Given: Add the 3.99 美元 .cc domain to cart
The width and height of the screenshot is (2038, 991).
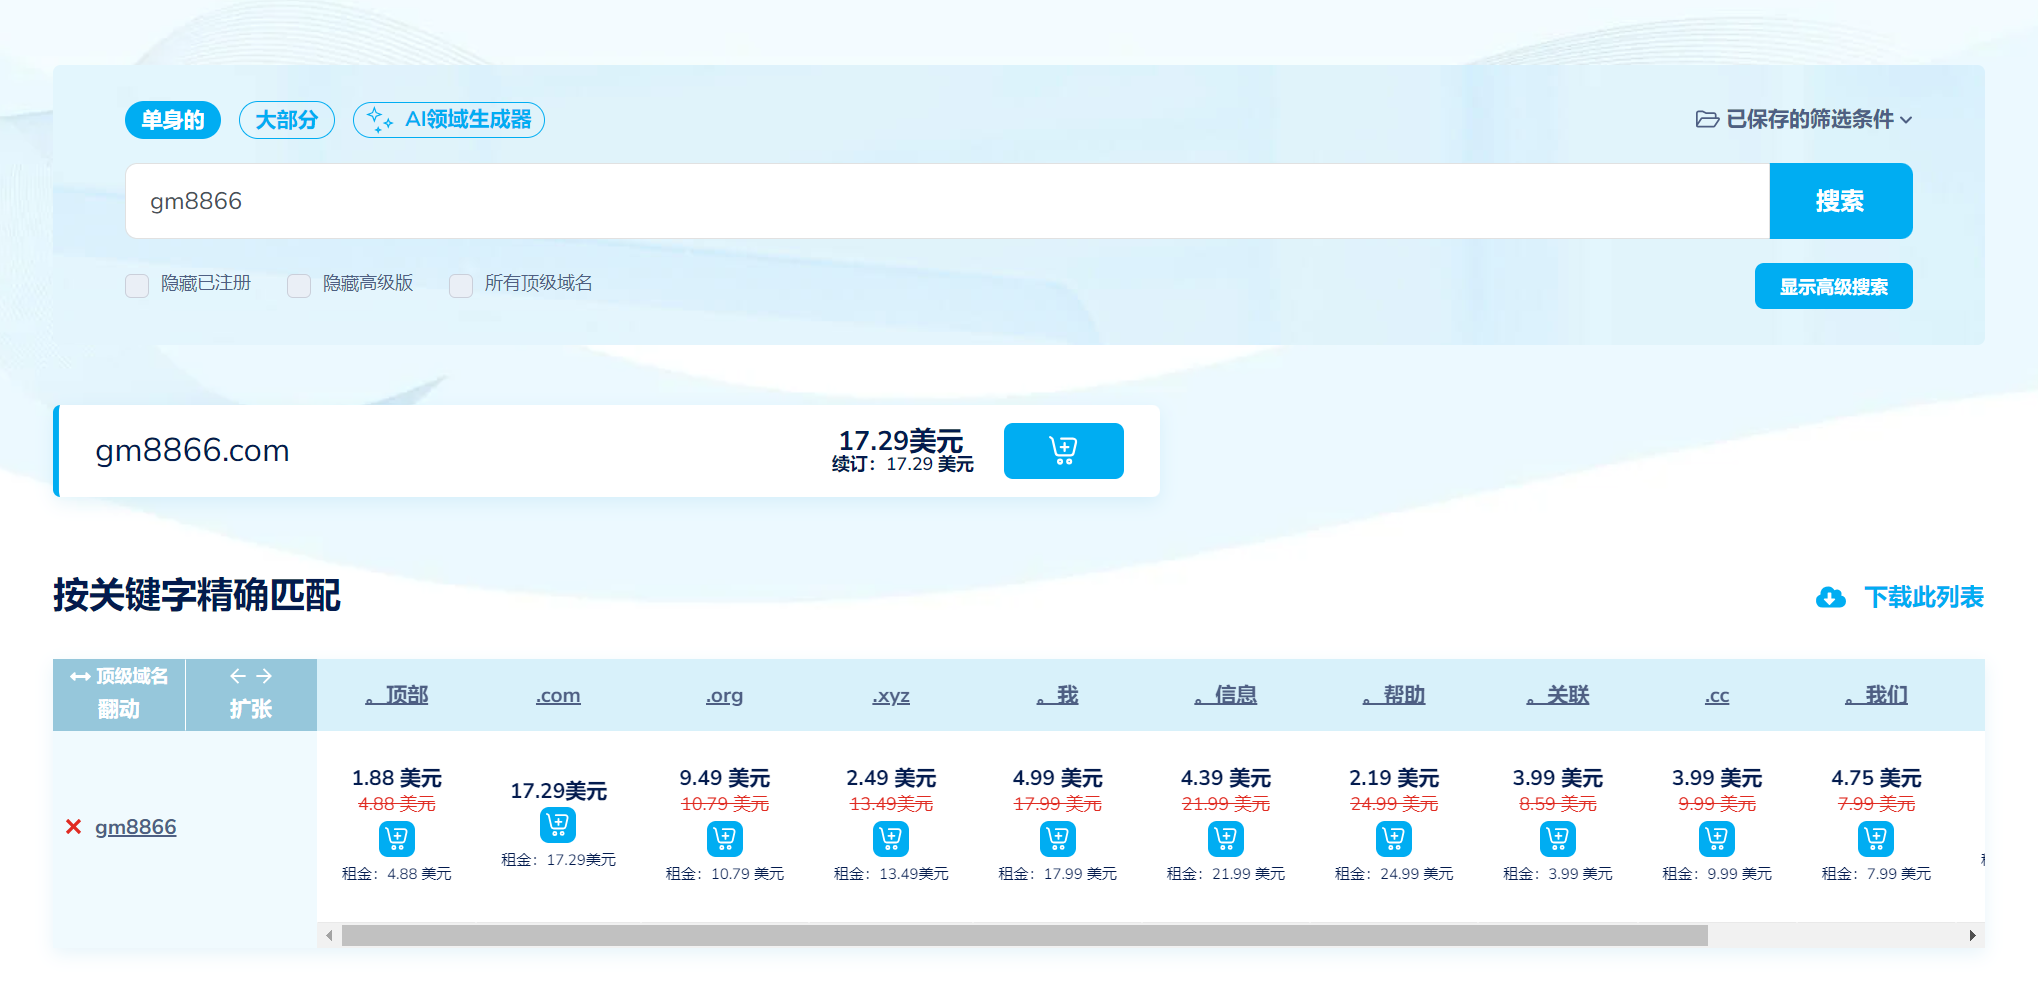Looking at the screenshot, I should coord(1717,838).
